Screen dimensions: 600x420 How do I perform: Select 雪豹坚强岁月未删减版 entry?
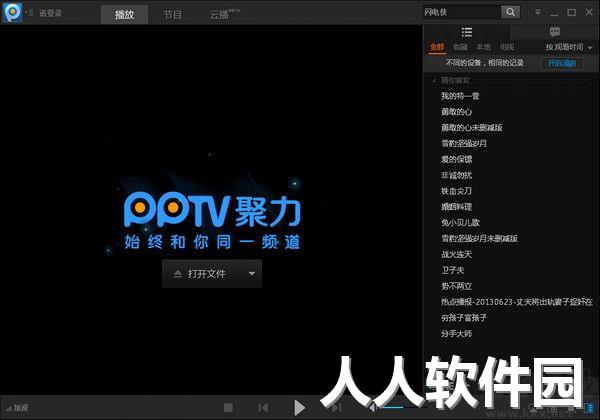(479, 238)
